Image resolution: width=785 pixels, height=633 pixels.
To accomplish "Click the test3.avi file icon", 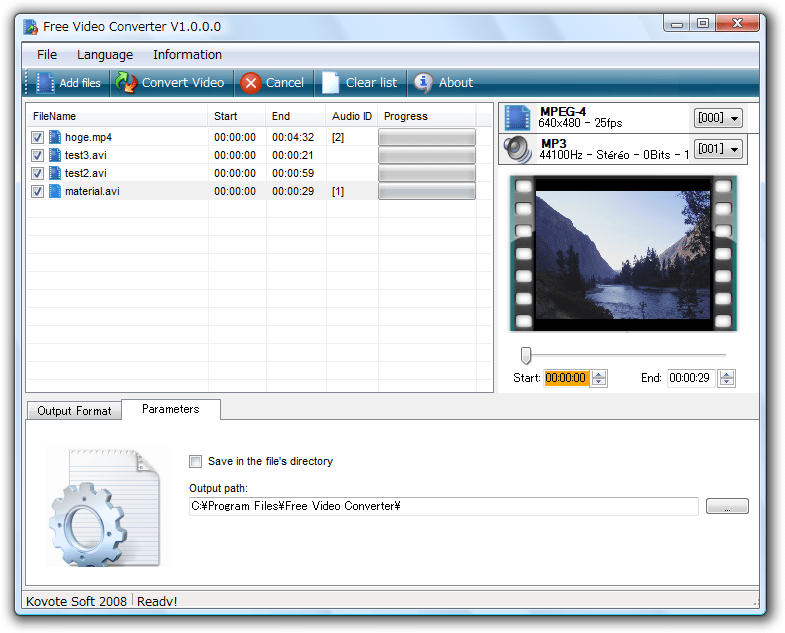I will tap(55, 155).
